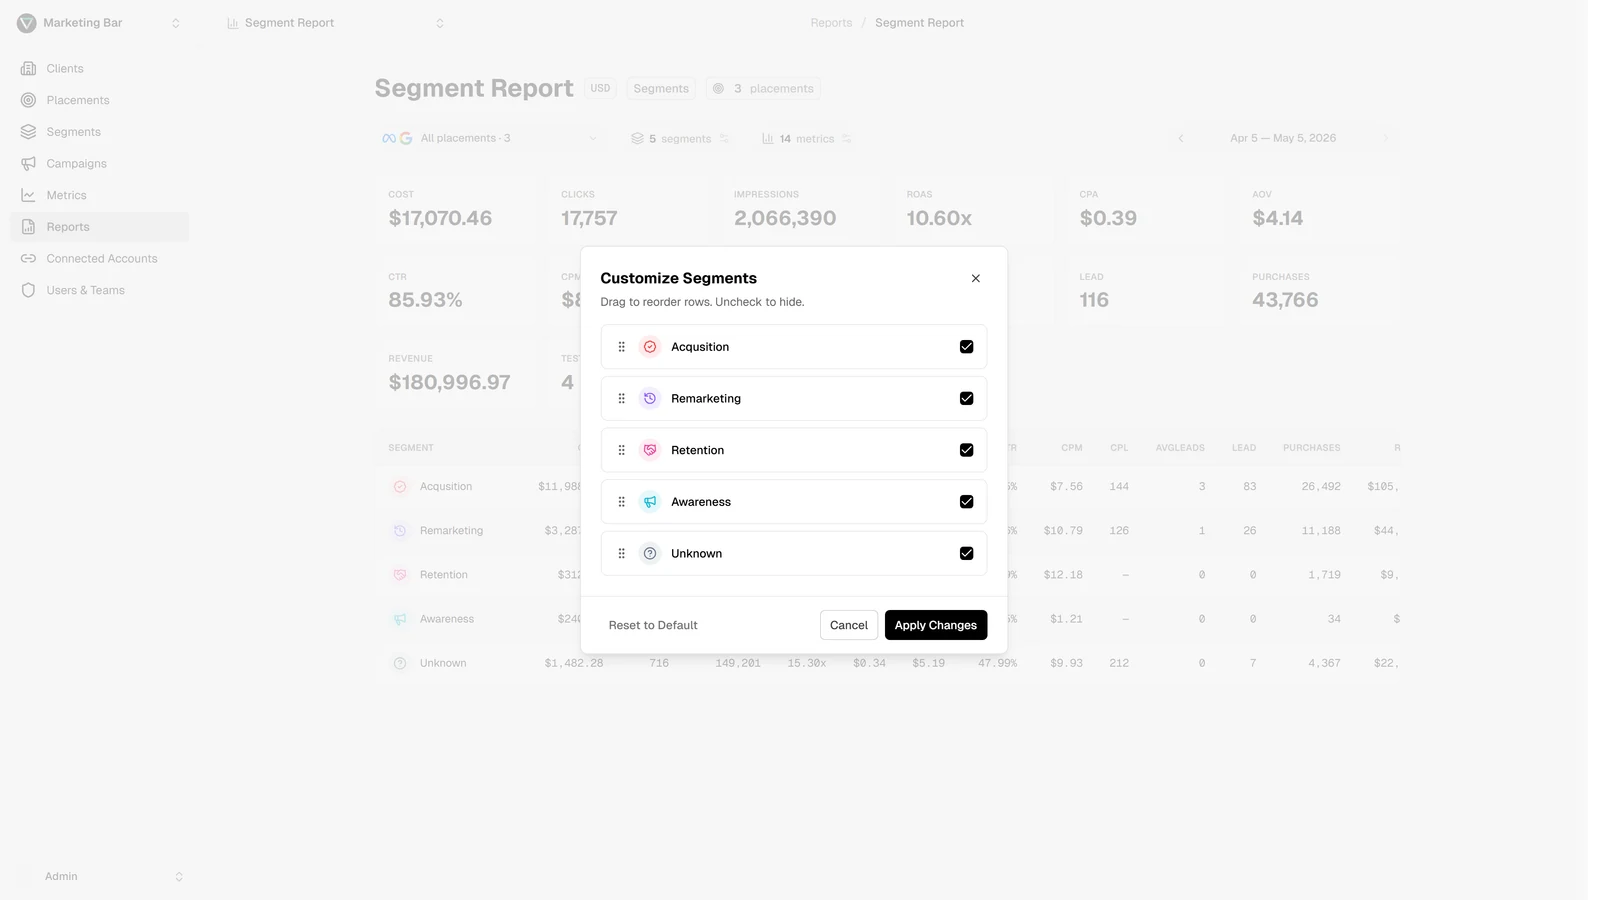
Task: Click the Awareness drag handle in dialog
Action: (621, 502)
